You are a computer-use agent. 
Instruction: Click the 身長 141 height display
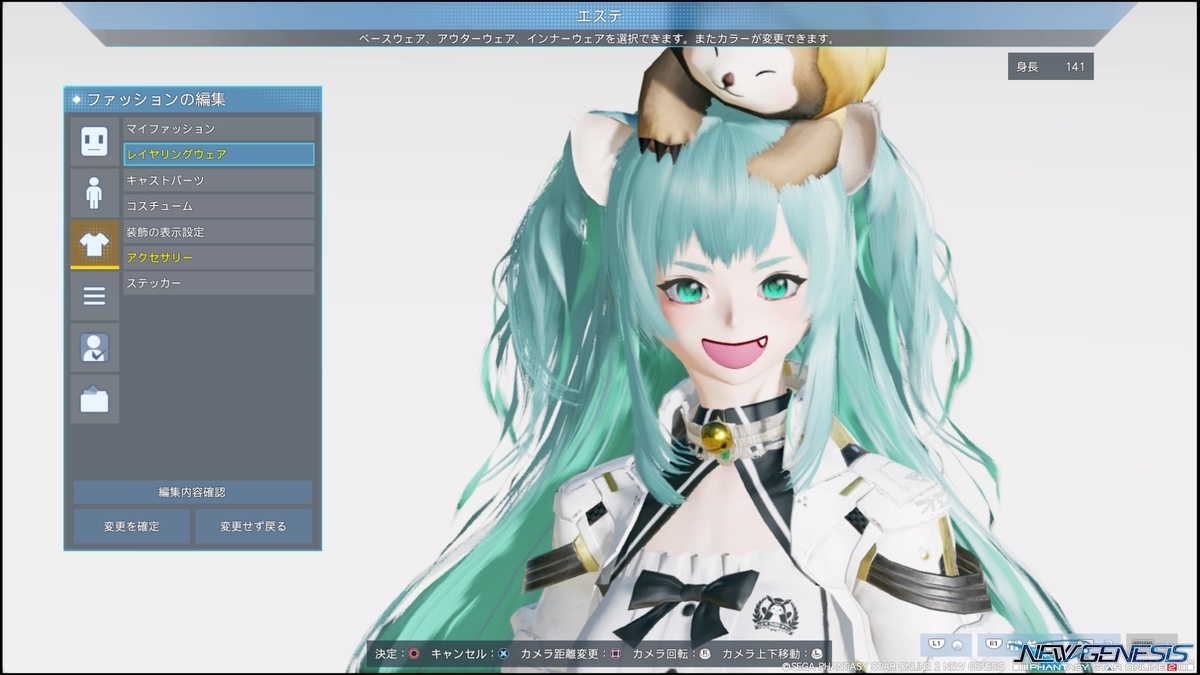(1050, 67)
